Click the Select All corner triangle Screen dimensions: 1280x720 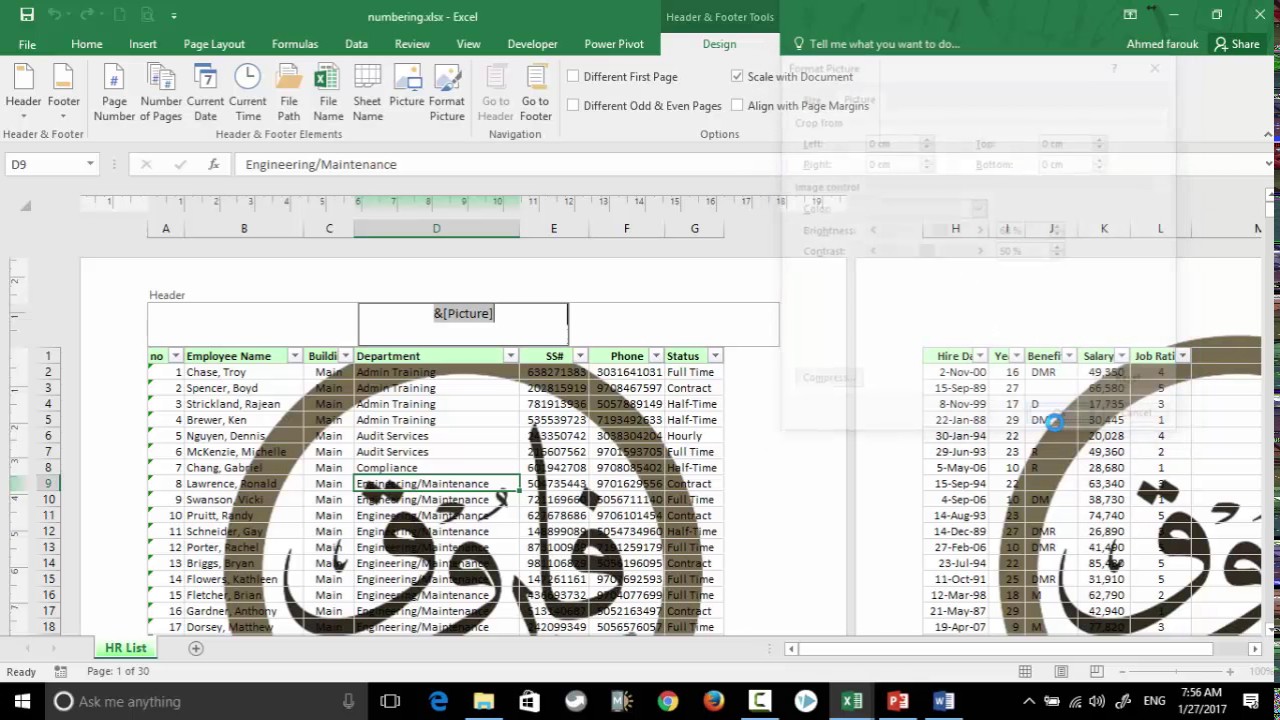tap(25, 206)
